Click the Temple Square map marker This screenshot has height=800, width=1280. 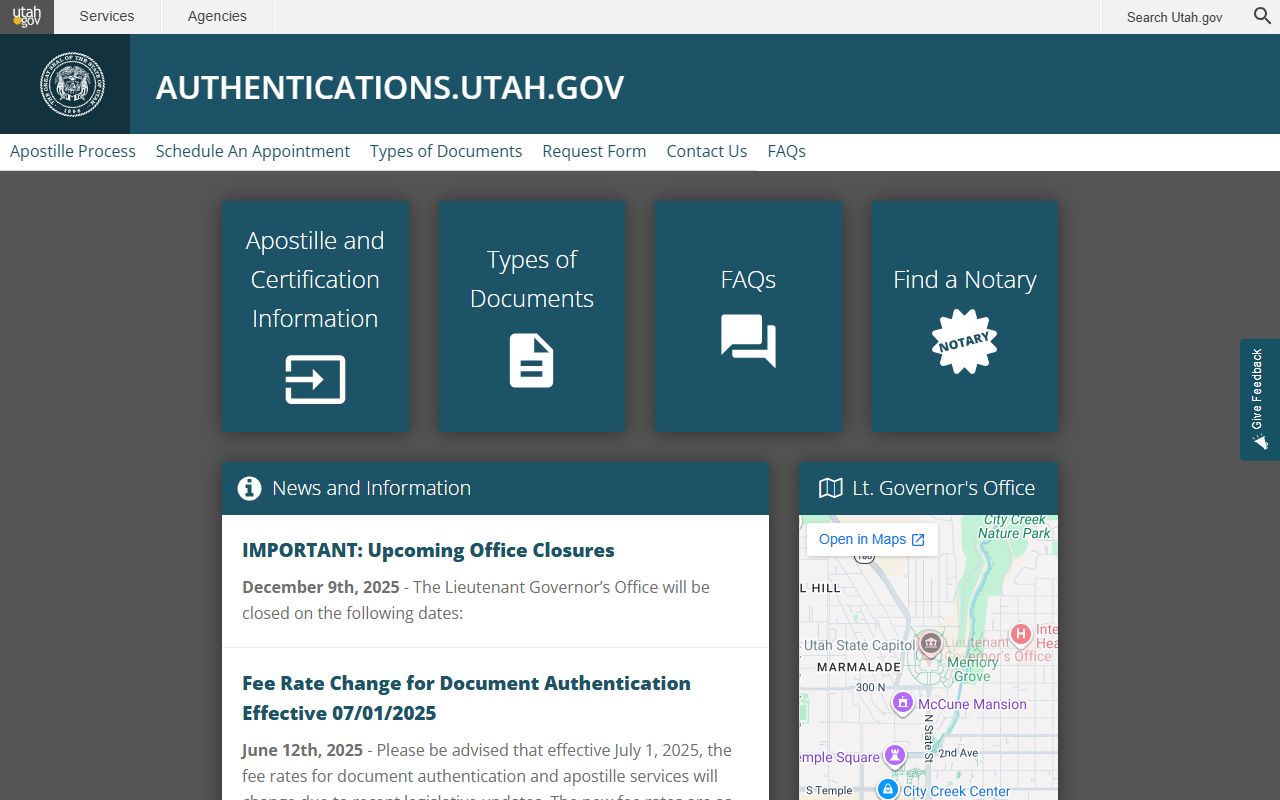point(895,755)
